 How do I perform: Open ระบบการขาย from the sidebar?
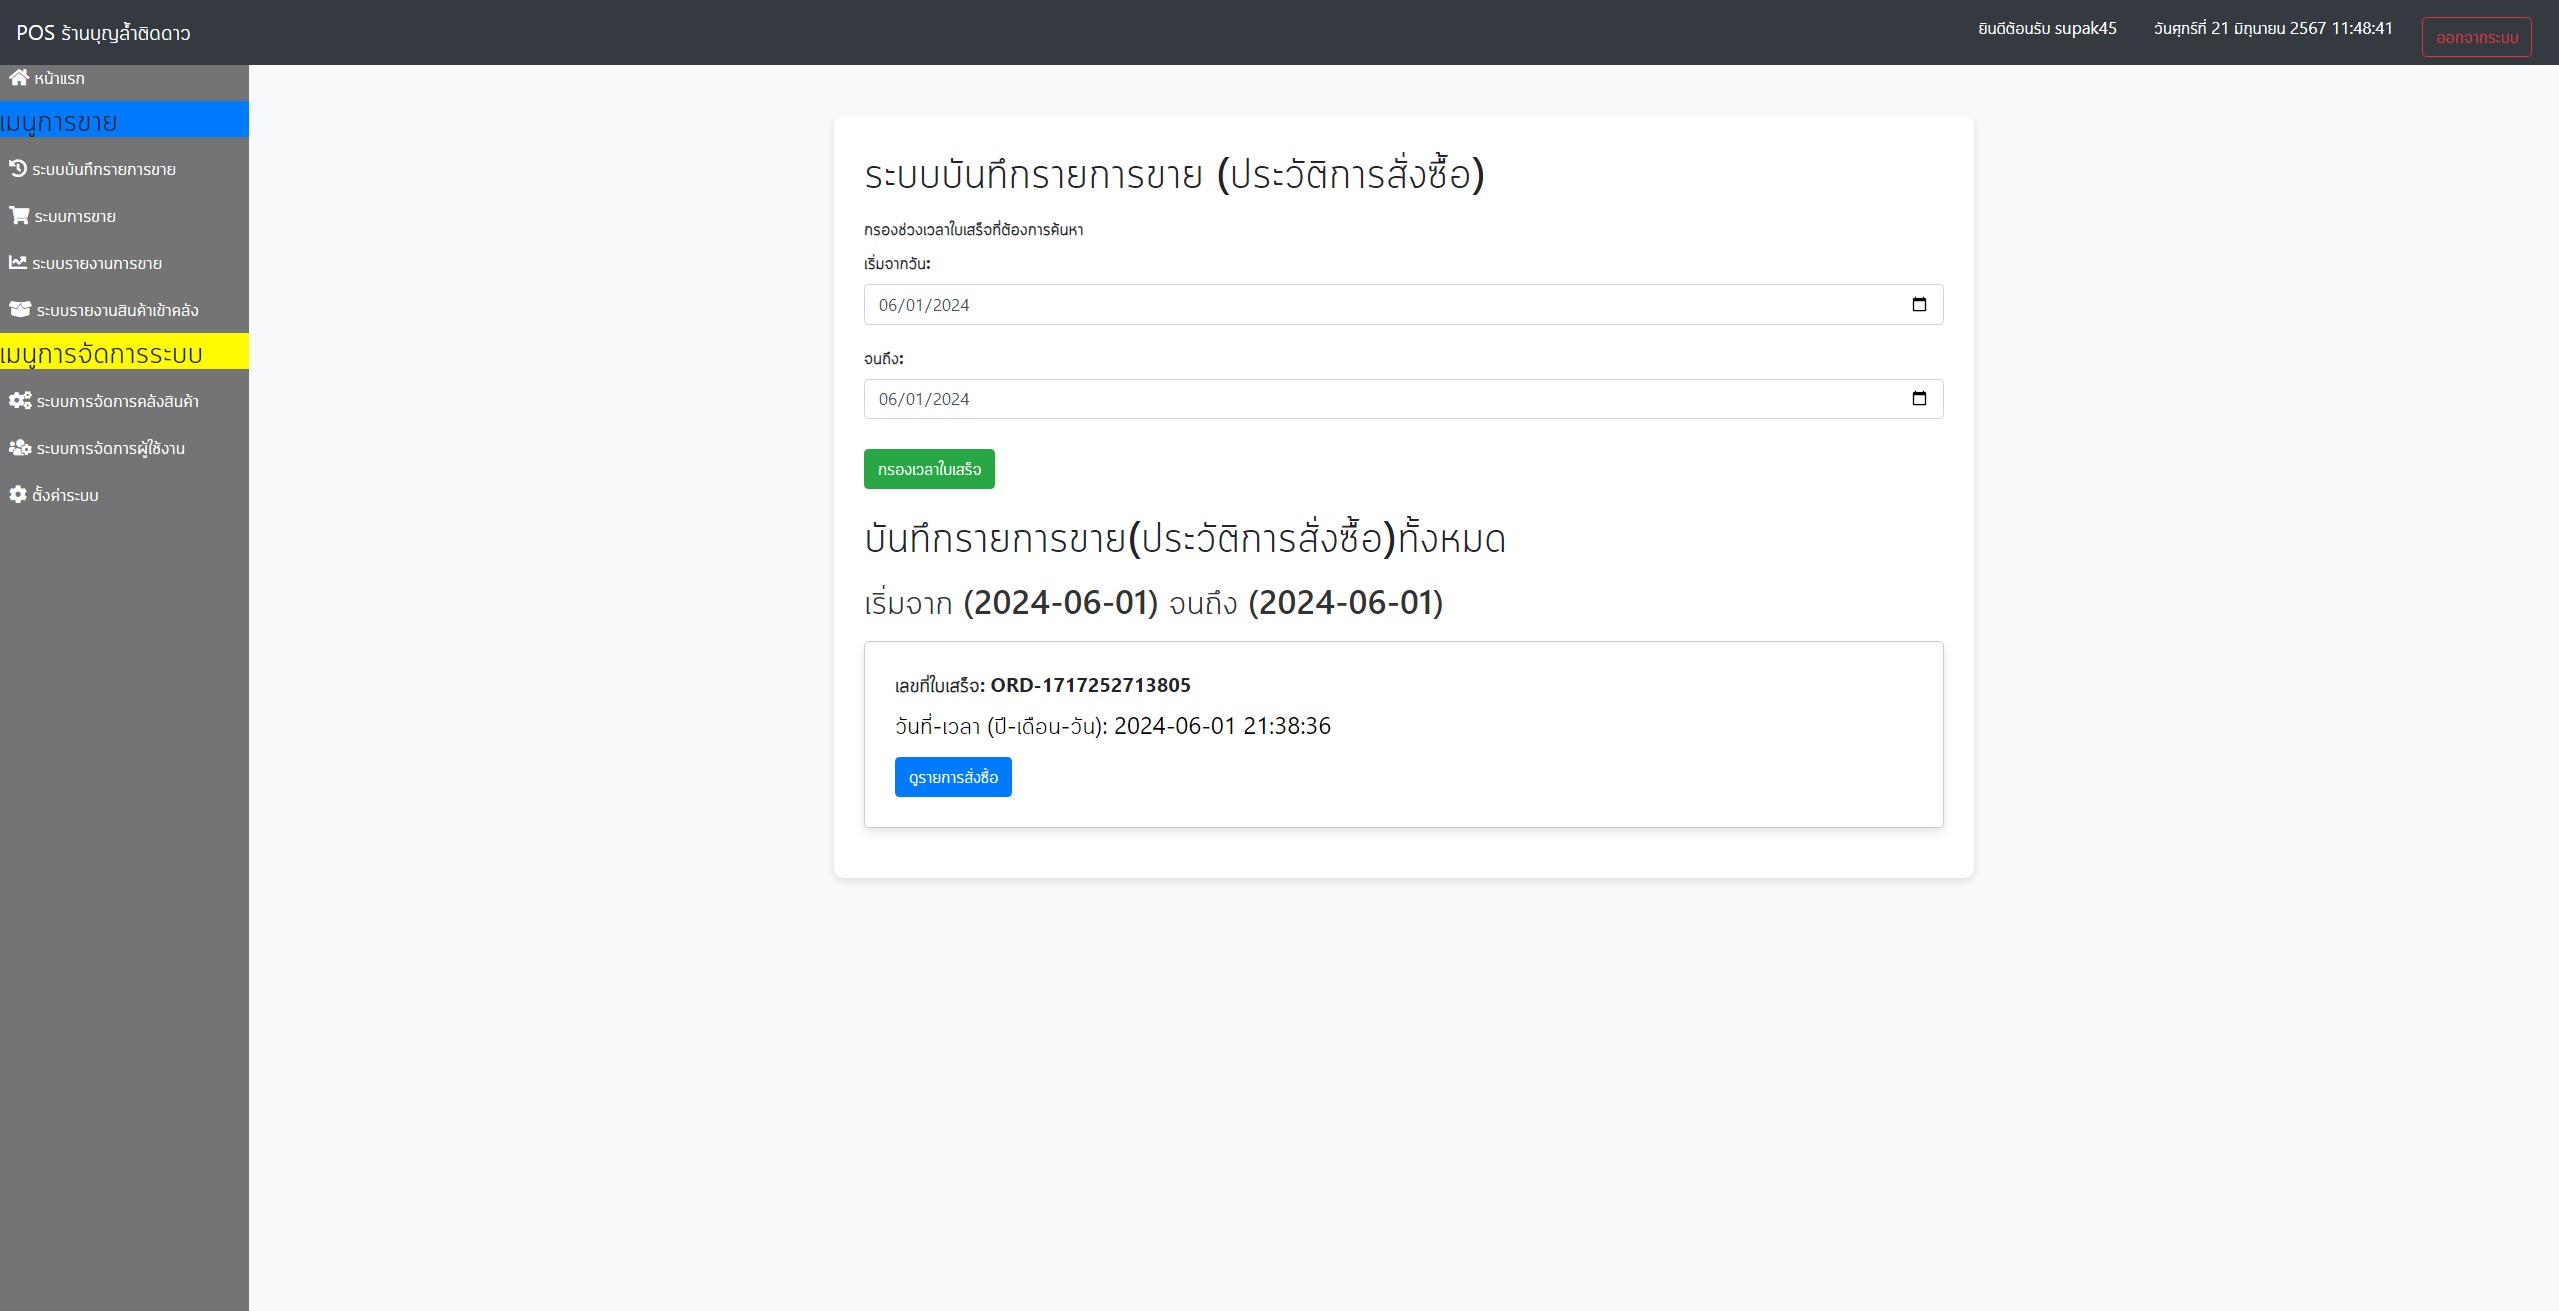[x=75, y=216]
